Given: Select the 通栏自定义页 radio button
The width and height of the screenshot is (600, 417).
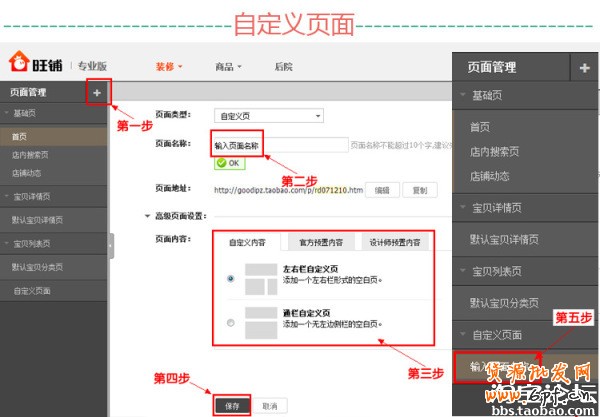Looking at the screenshot, I should pos(231,322).
